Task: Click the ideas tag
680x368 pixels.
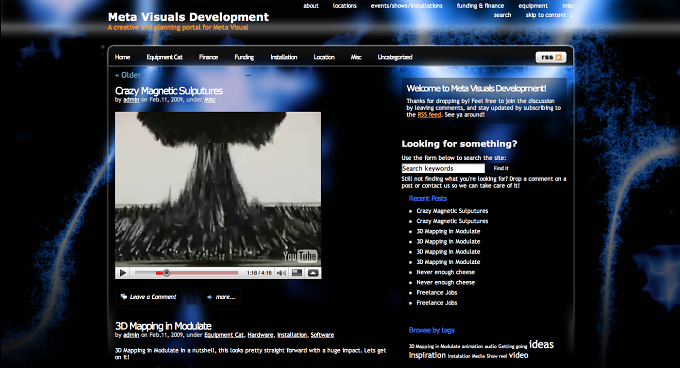Action: click(541, 344)
